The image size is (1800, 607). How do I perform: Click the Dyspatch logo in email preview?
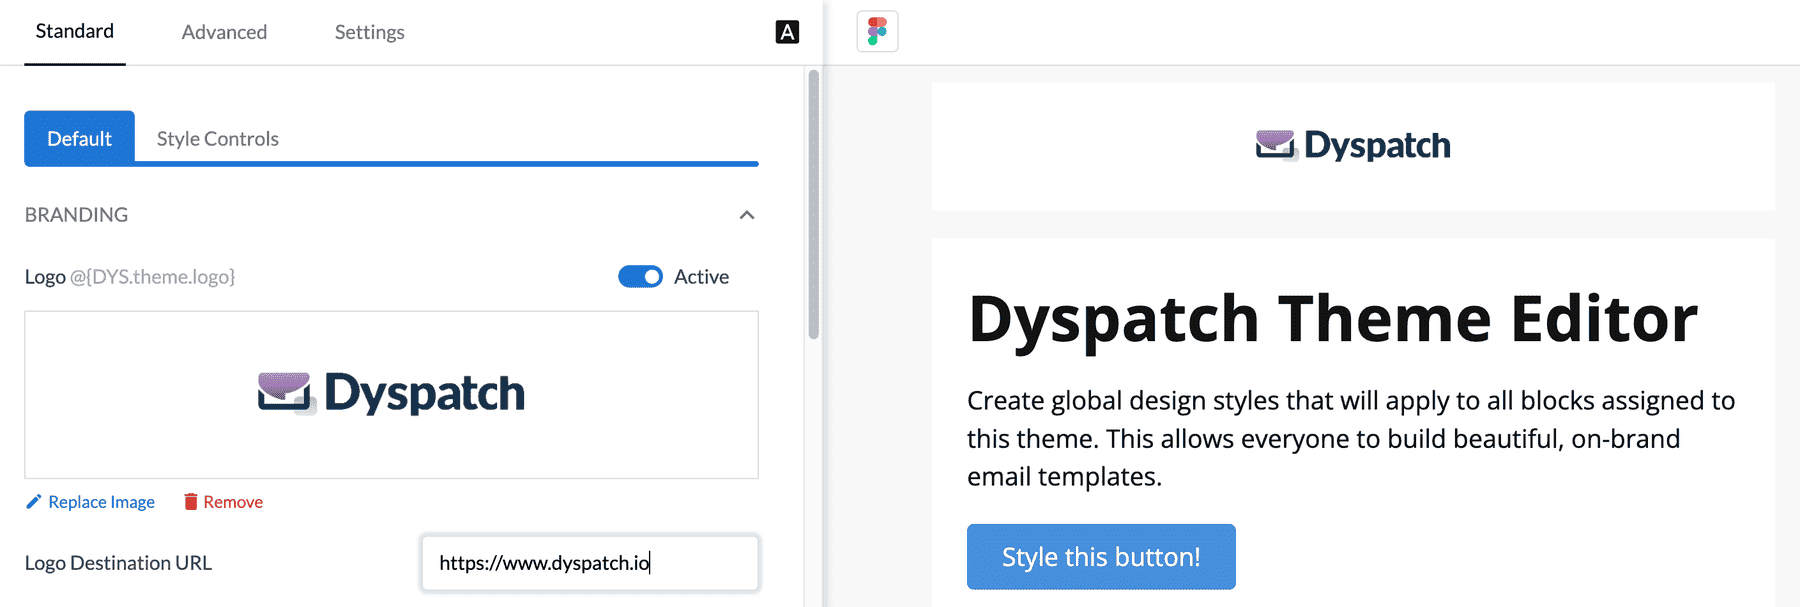(x=1353, y=146)
